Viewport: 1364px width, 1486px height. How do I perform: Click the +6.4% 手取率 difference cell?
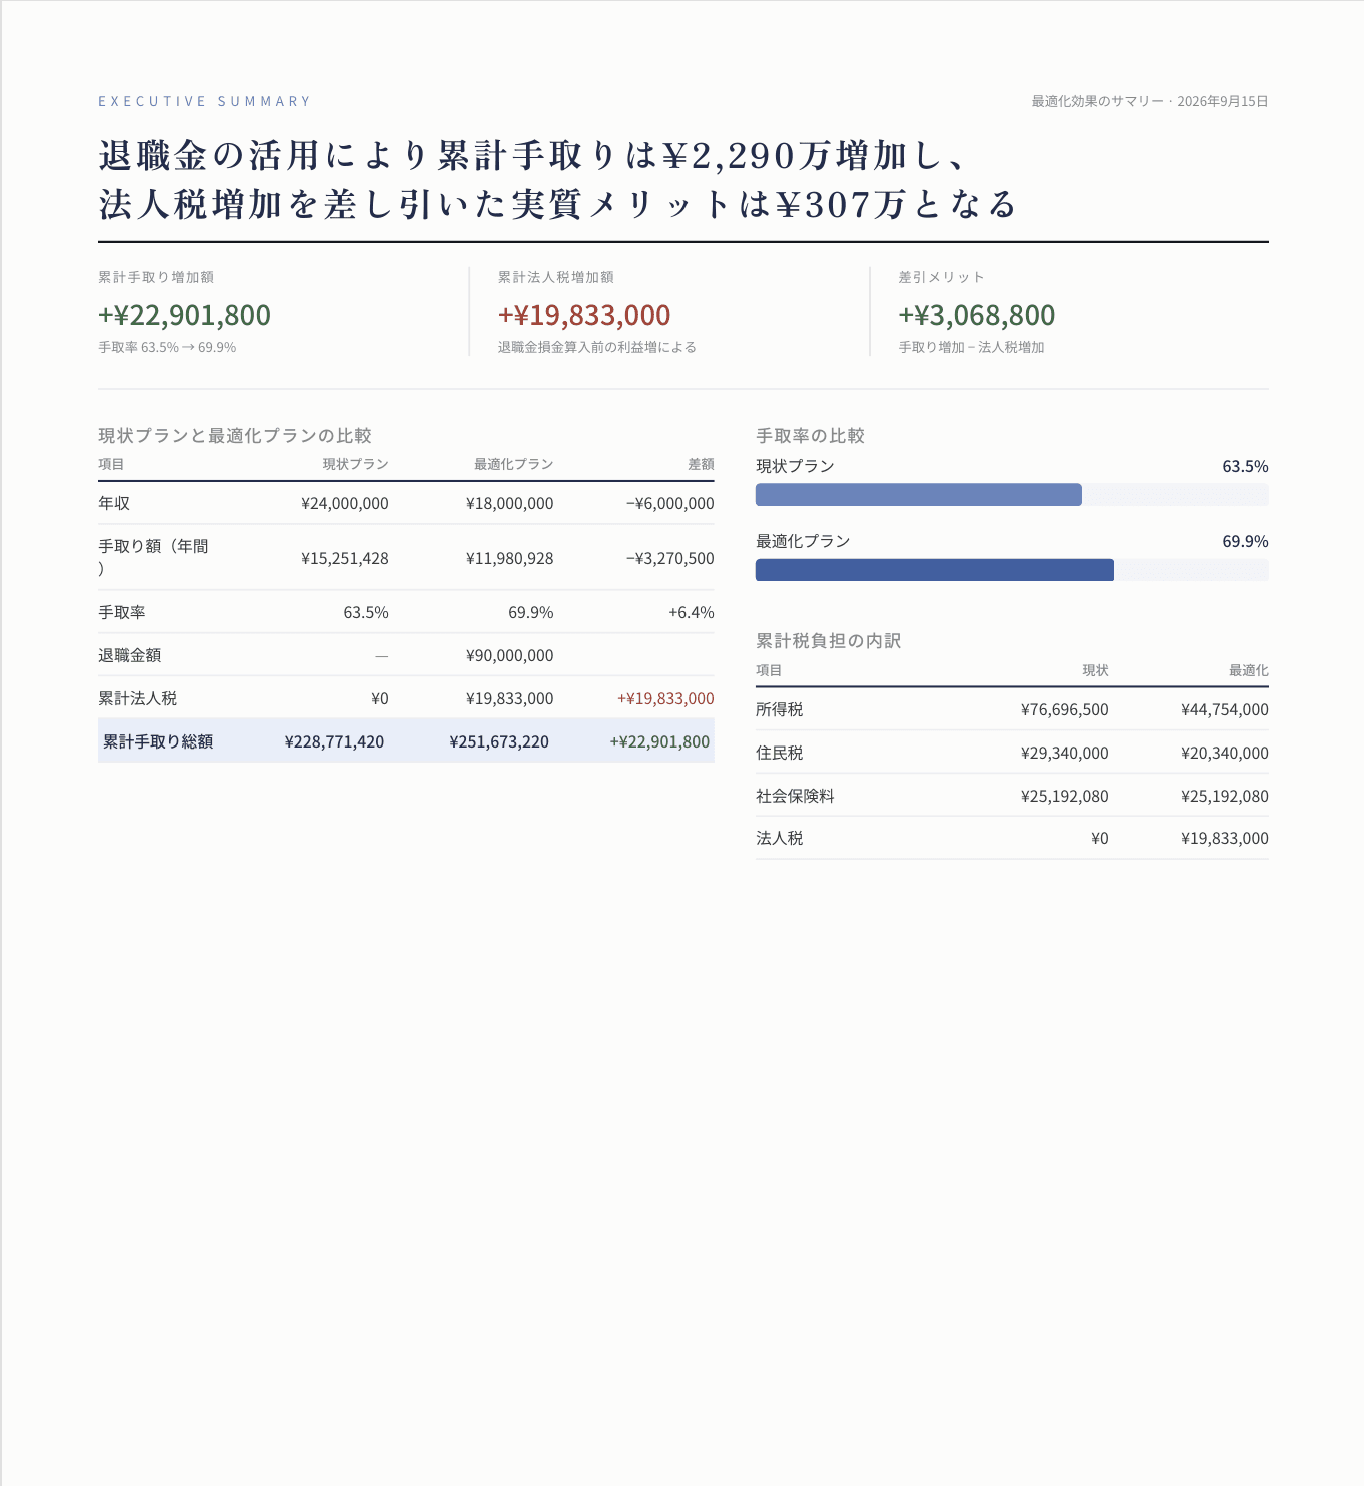691,612
